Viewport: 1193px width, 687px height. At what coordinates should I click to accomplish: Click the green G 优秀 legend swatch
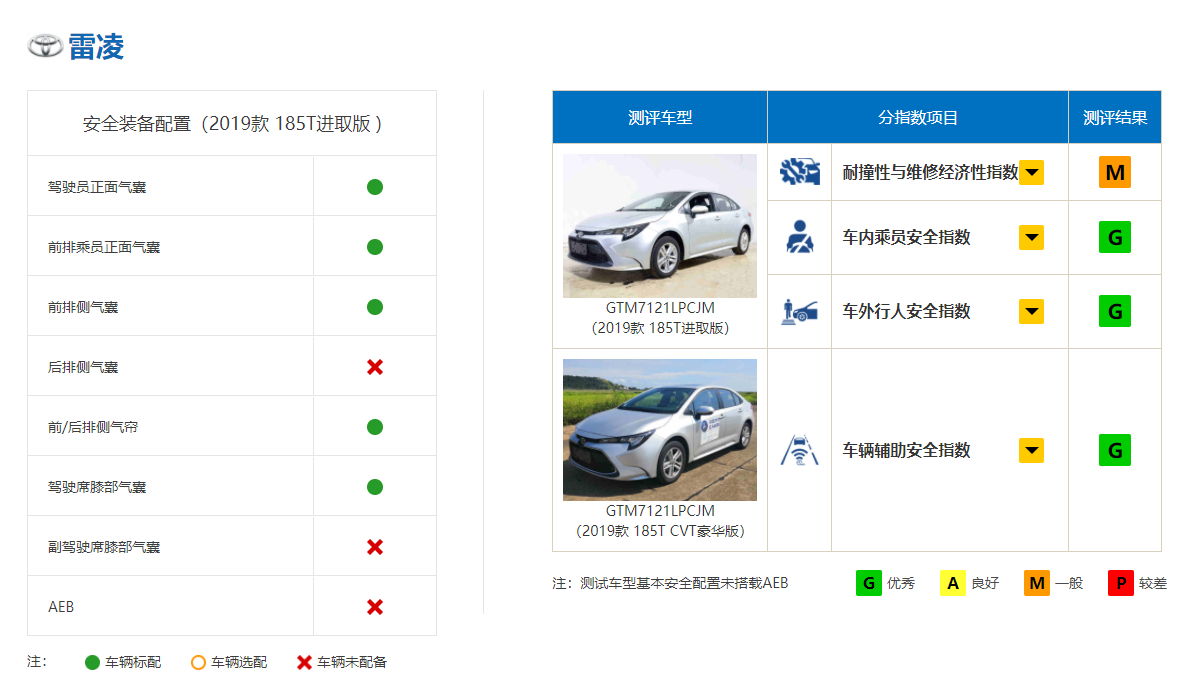[868, 583]
